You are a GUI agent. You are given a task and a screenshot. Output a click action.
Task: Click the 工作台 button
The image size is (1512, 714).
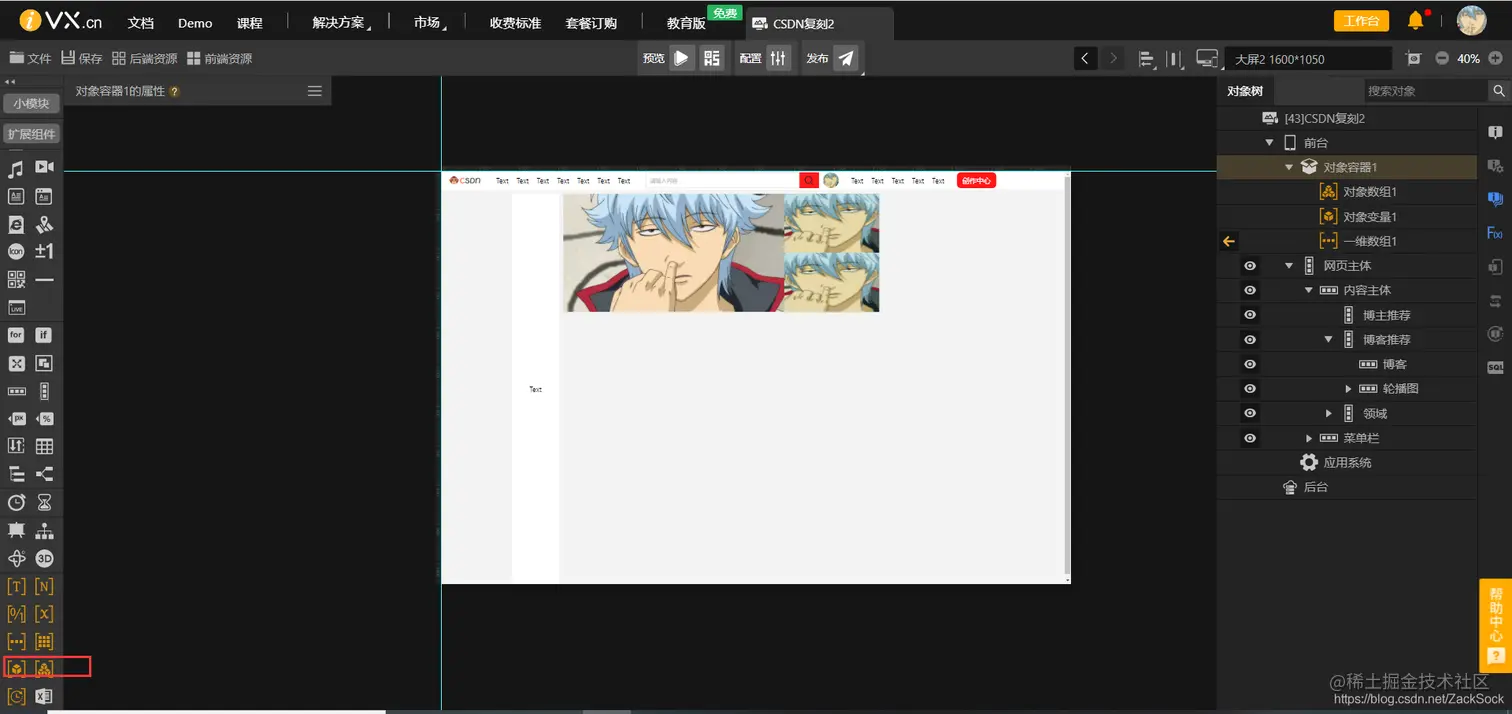(x=1361, y=20)
